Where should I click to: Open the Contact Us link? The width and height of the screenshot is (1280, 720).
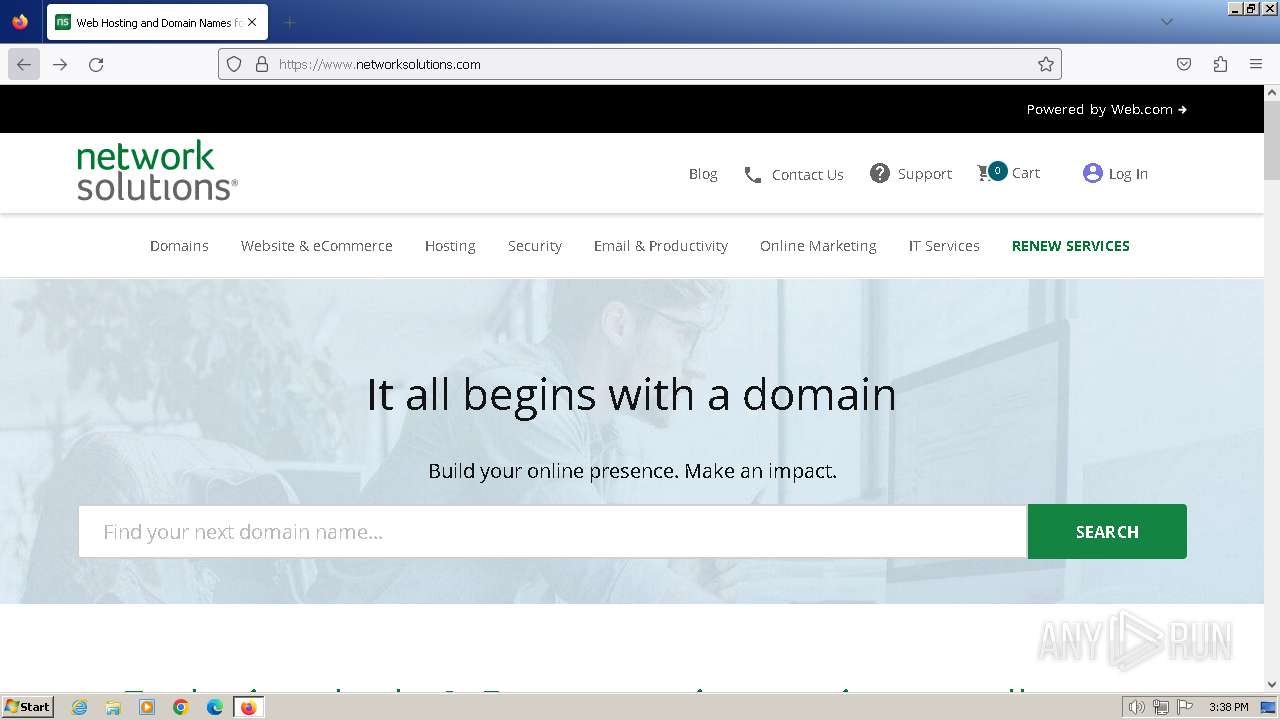[x=808, y=175]
